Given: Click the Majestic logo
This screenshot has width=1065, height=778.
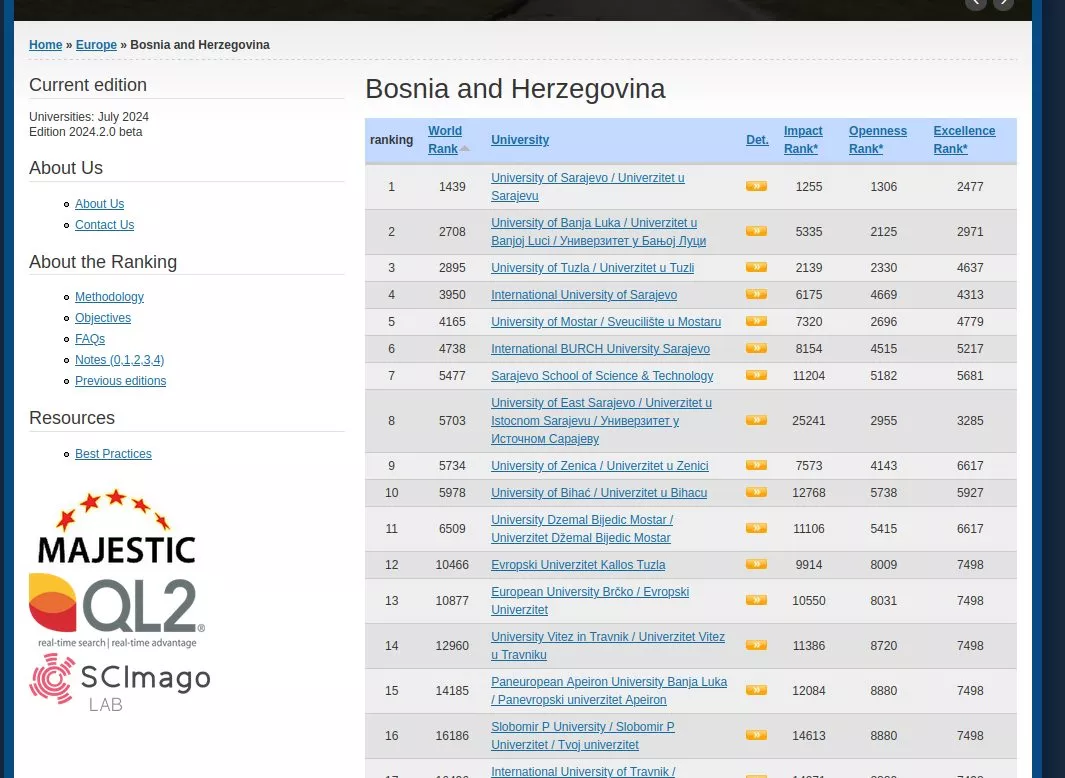Looking at the screenshot, I should click(x=116, y=527).
